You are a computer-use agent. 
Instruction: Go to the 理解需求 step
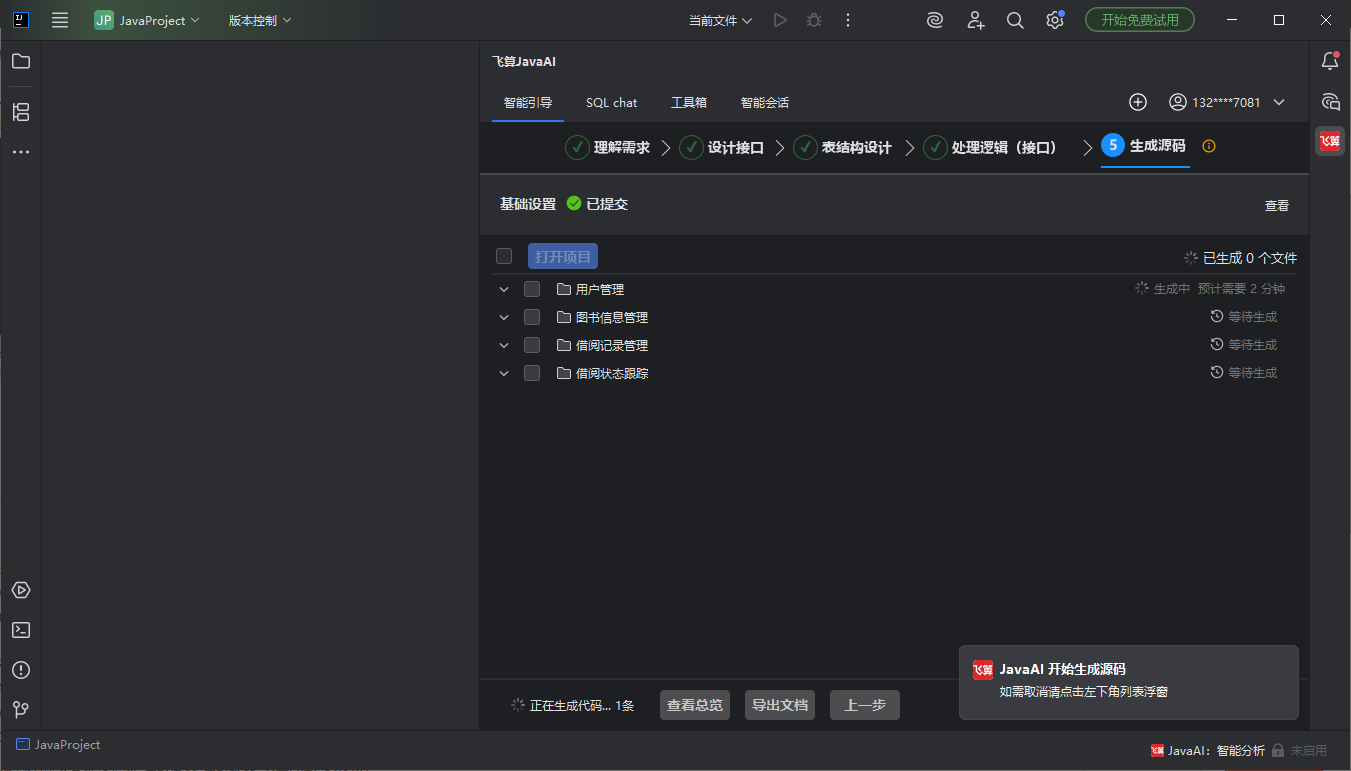pos(607,147)
